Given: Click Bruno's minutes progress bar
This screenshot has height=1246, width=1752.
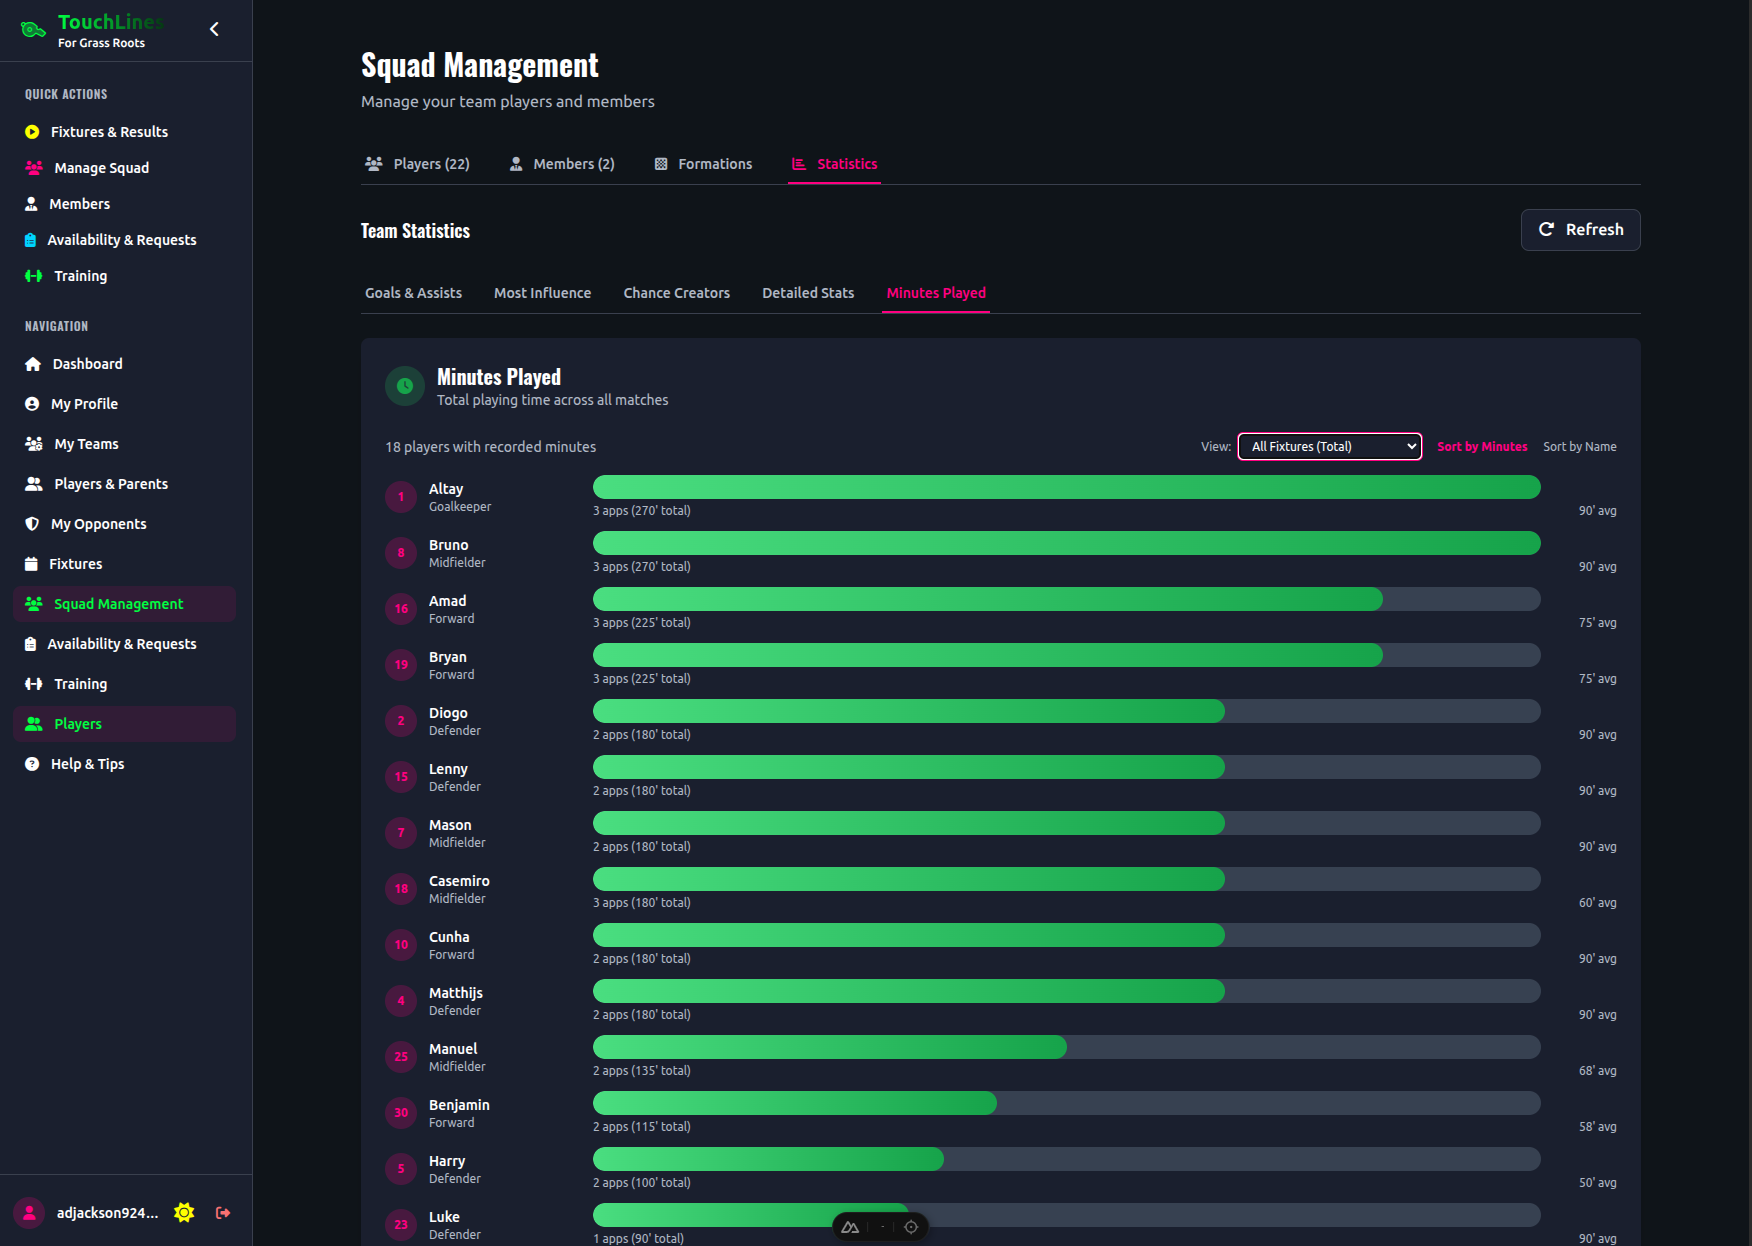Looking at the screenshot, I should [1066, 543].
